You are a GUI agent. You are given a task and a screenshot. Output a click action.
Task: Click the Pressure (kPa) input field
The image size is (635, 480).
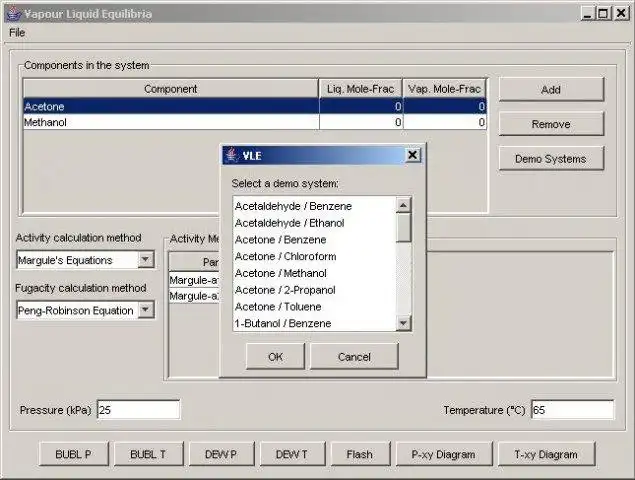(x=139, y=410)
